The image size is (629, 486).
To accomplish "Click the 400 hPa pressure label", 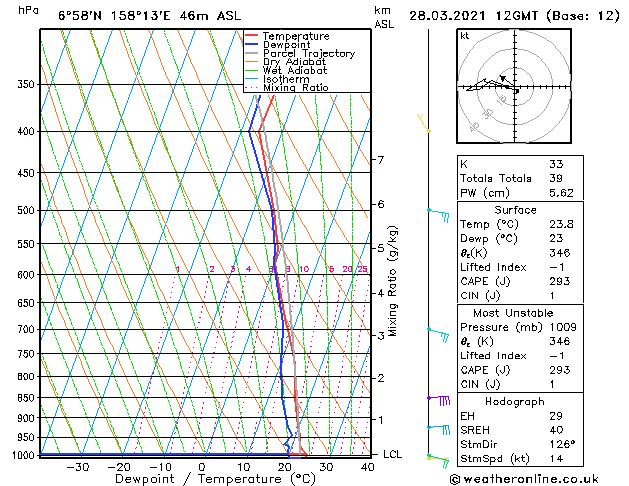I will 26,131.
